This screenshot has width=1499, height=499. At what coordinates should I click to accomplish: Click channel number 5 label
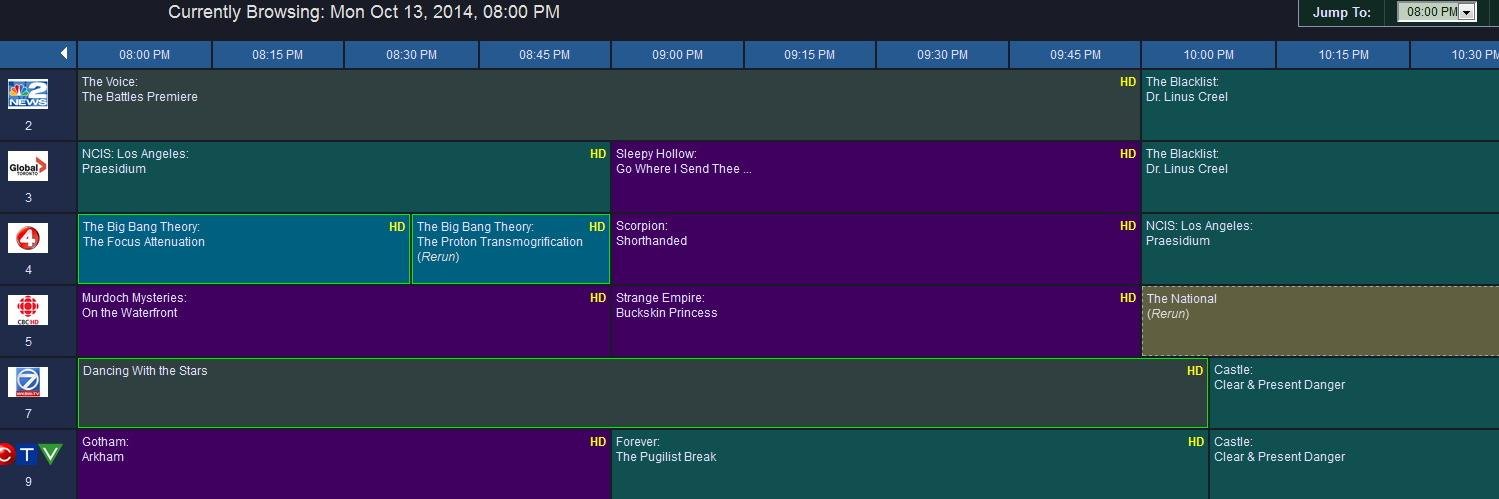coord(28,342)
